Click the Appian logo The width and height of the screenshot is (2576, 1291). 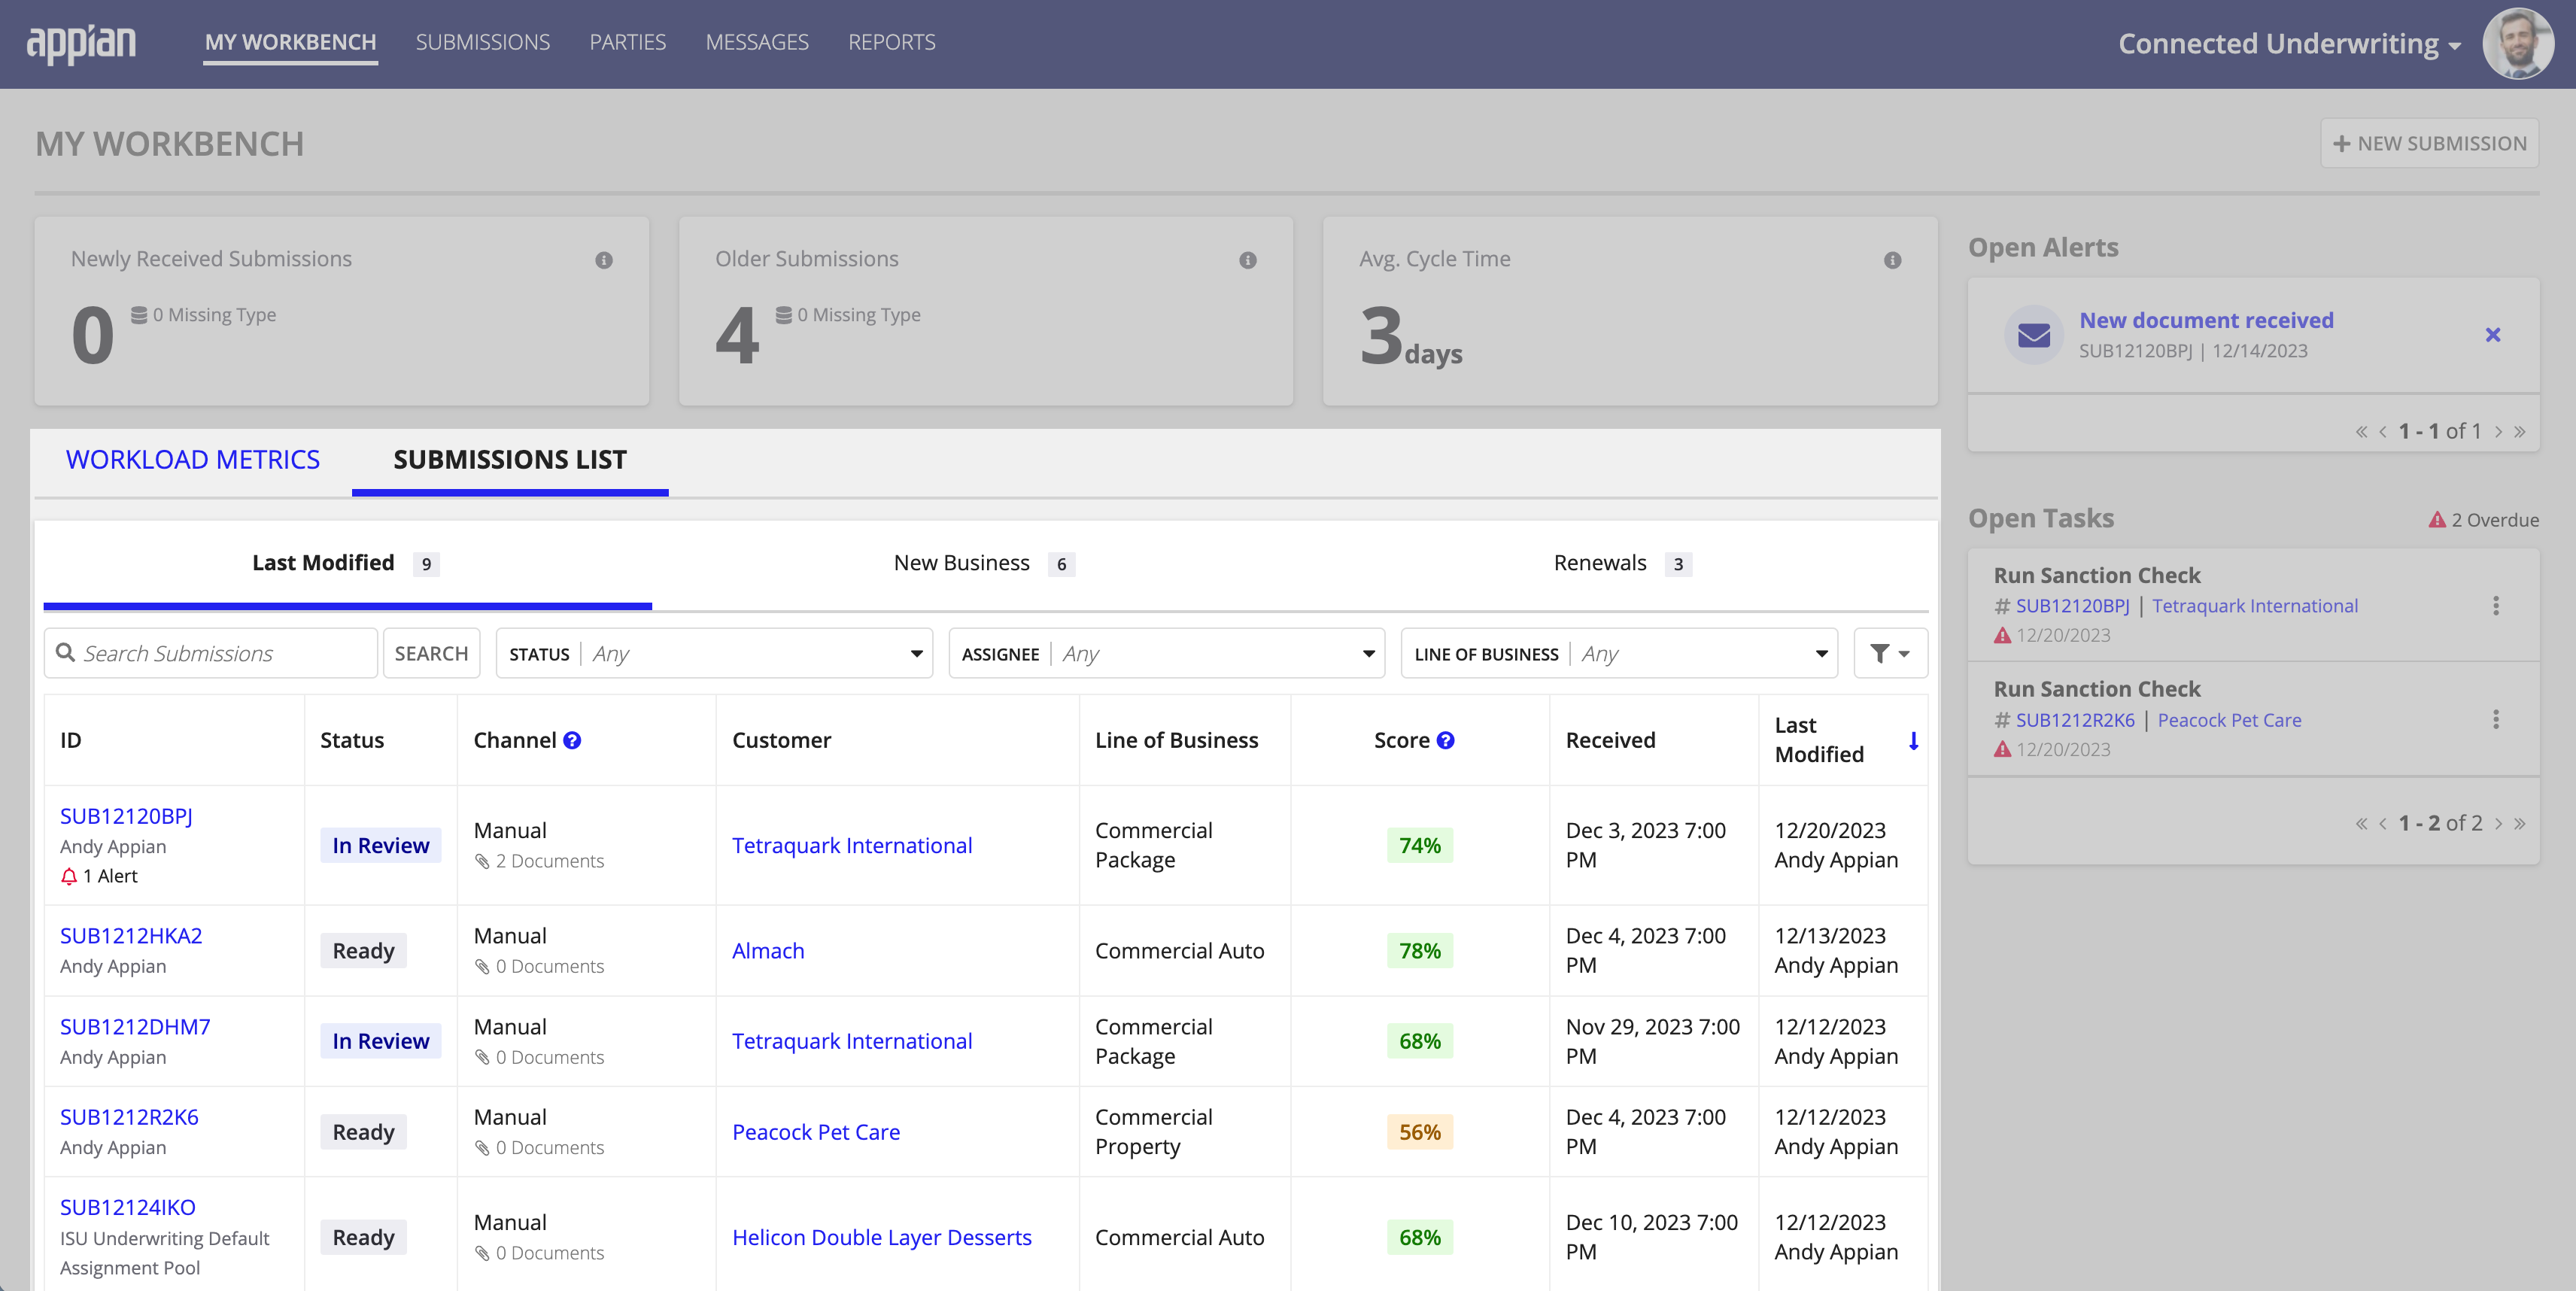[x=81, y=43]
